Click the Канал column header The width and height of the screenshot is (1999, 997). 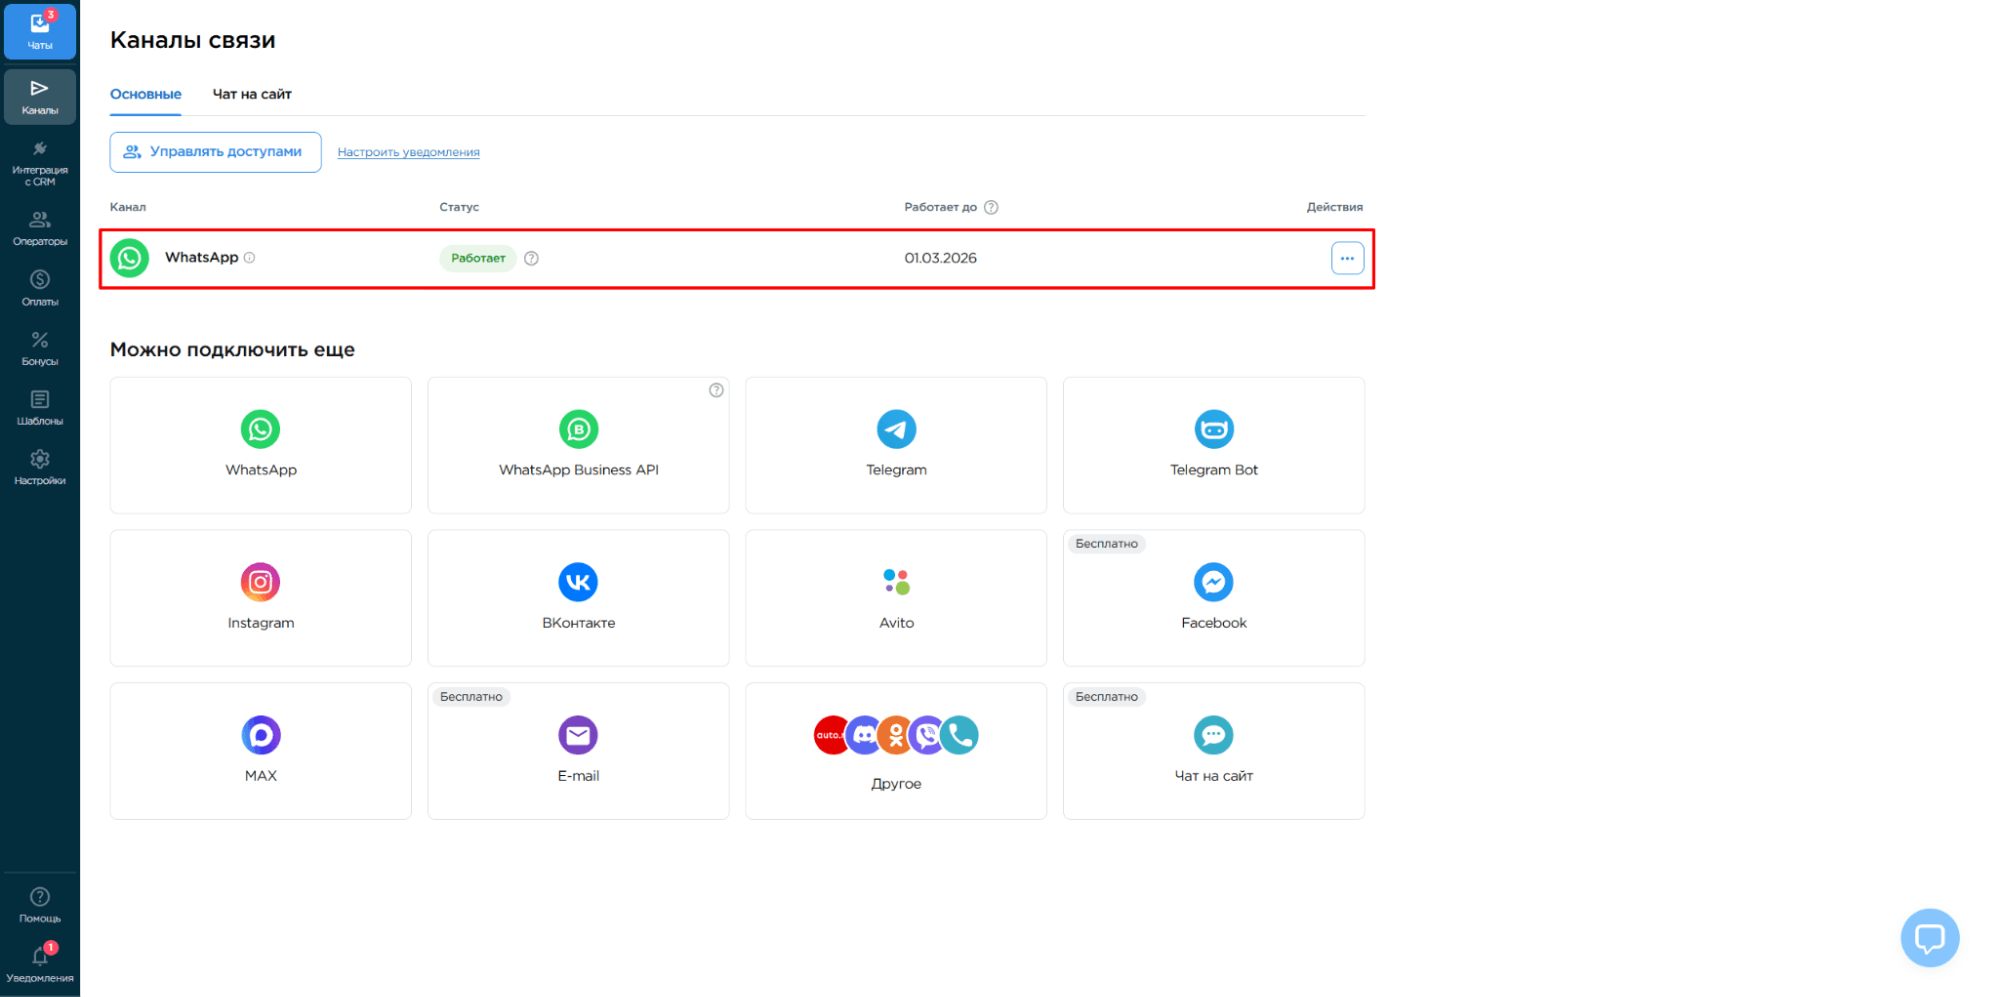click(128, 207)
